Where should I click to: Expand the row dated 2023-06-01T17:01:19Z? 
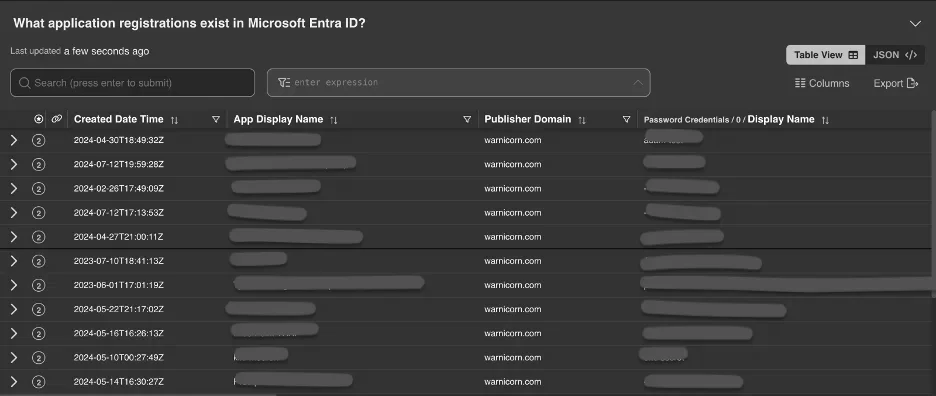pyautogui.click(x=14, y=286)
